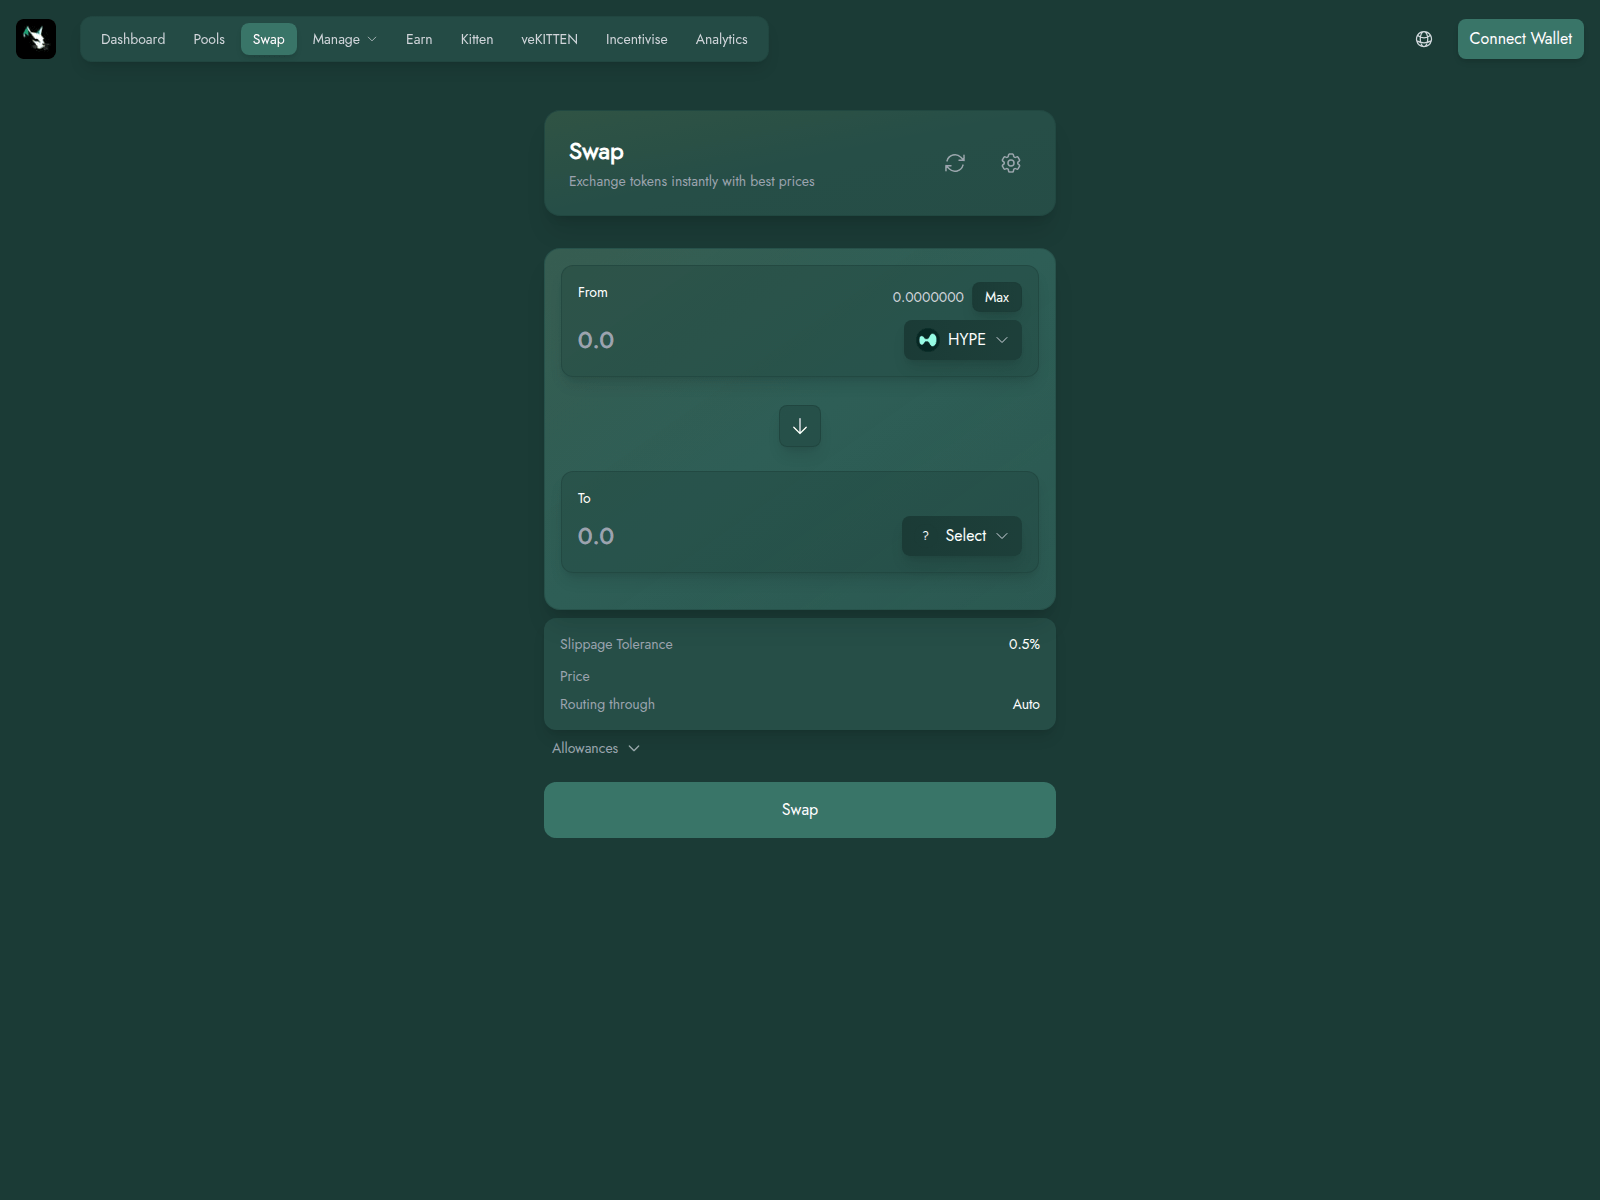1600x1200 pixels.
Task: Switch to the Pools tab
Action: (x=209, y=39)
